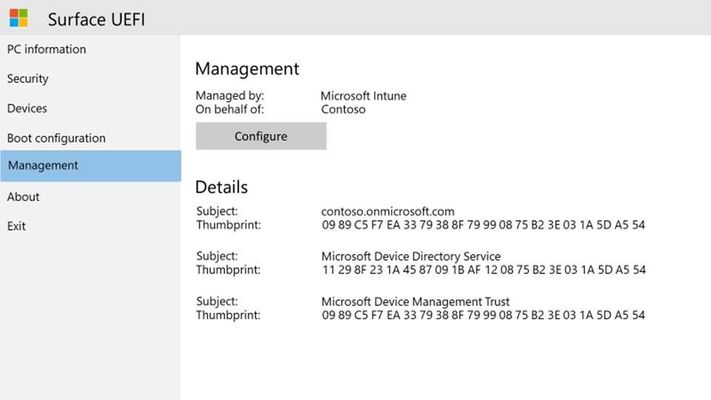Screen dimensions: 711x400
Task: Click the Management page heading
Action: click(247, 69)
